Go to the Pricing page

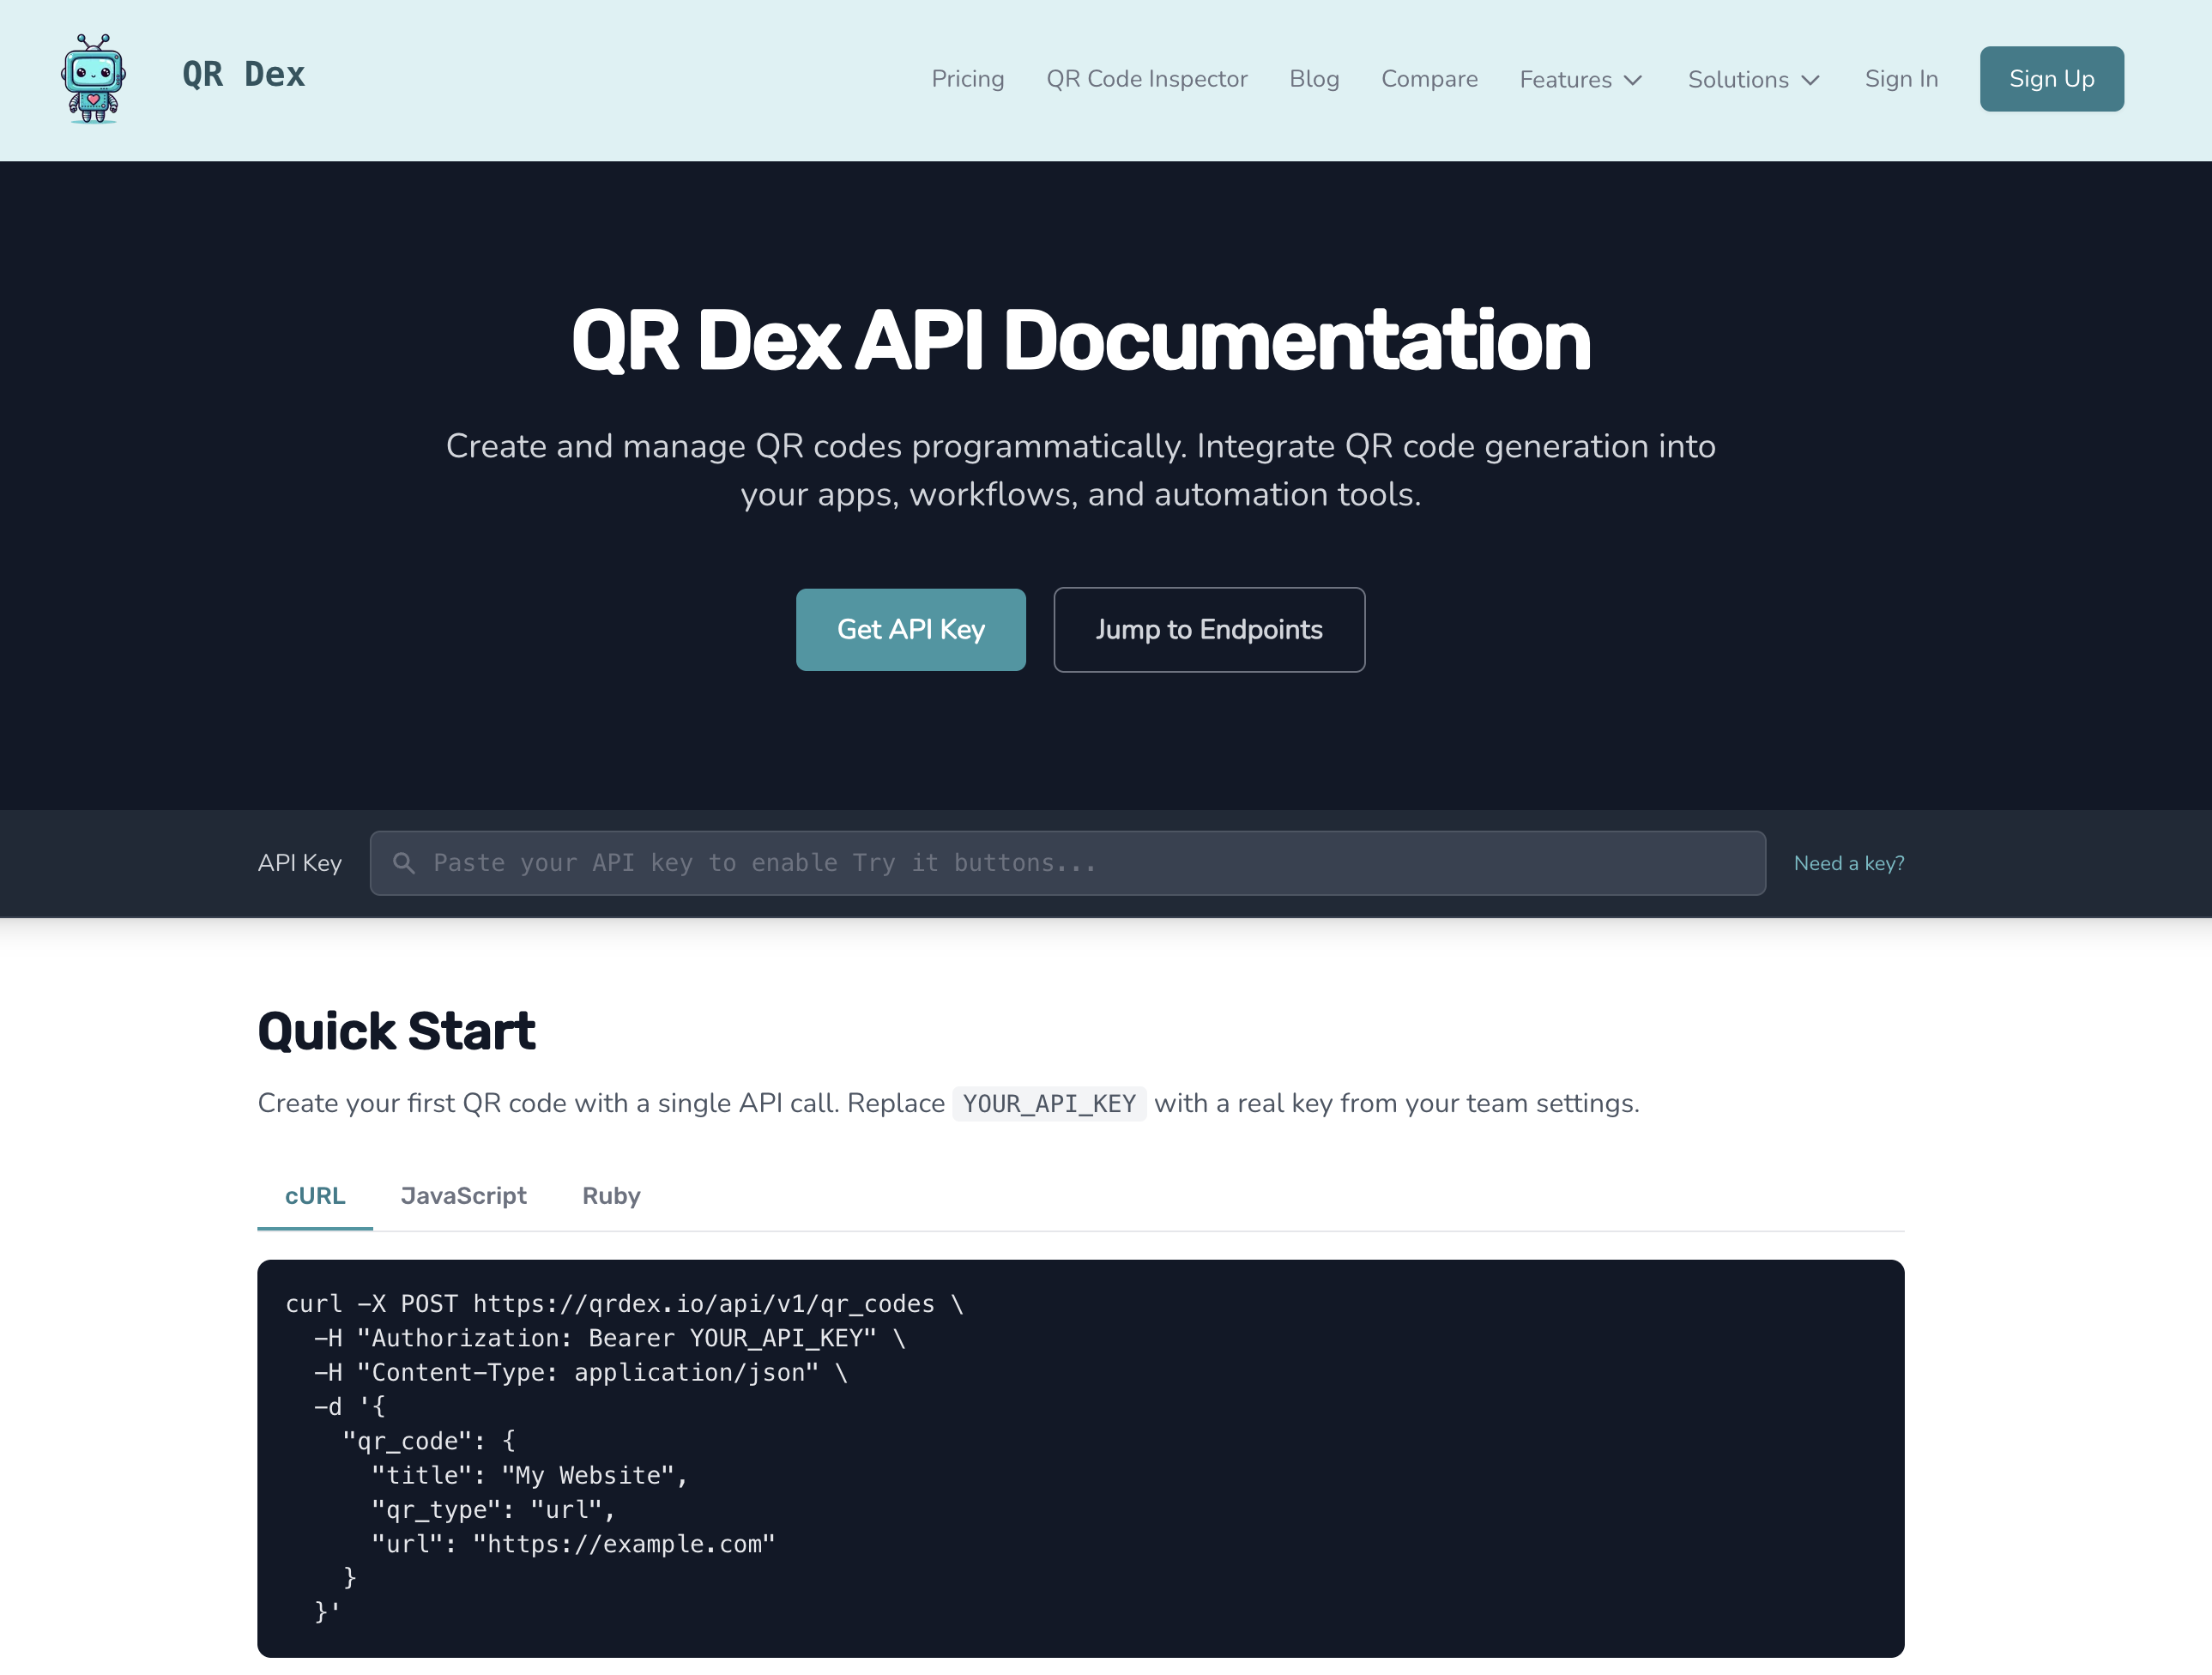pos(967,79)
